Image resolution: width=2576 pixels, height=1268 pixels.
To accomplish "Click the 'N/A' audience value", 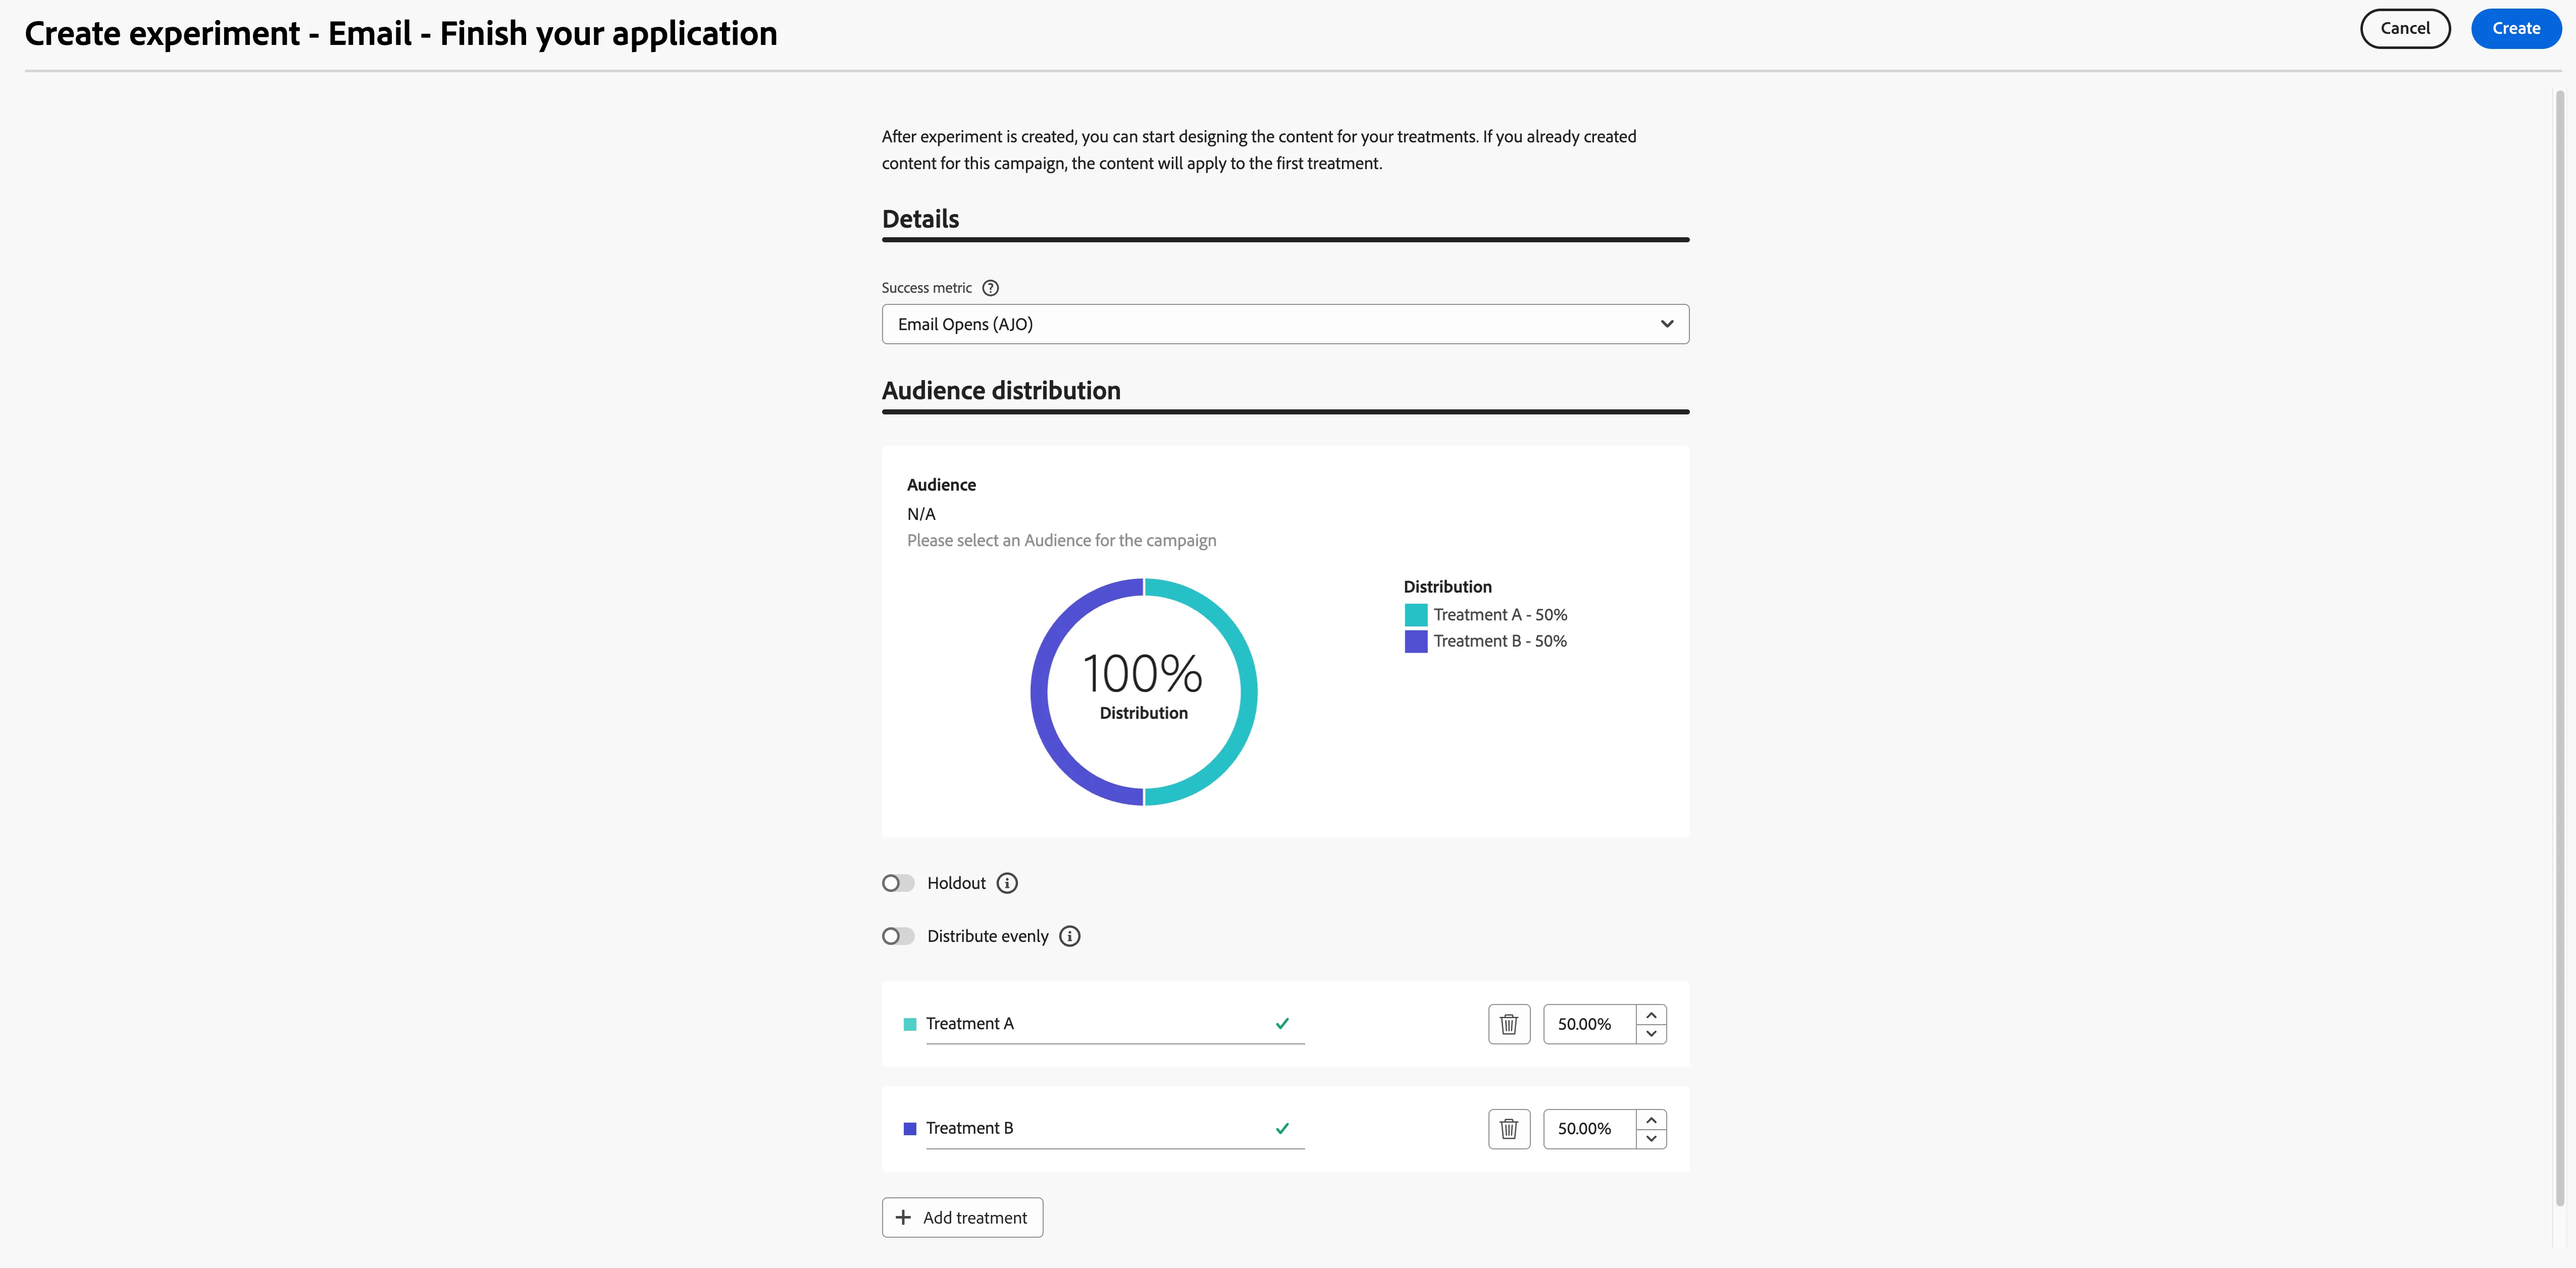I will pyautogui.click(x=921, y=514).
